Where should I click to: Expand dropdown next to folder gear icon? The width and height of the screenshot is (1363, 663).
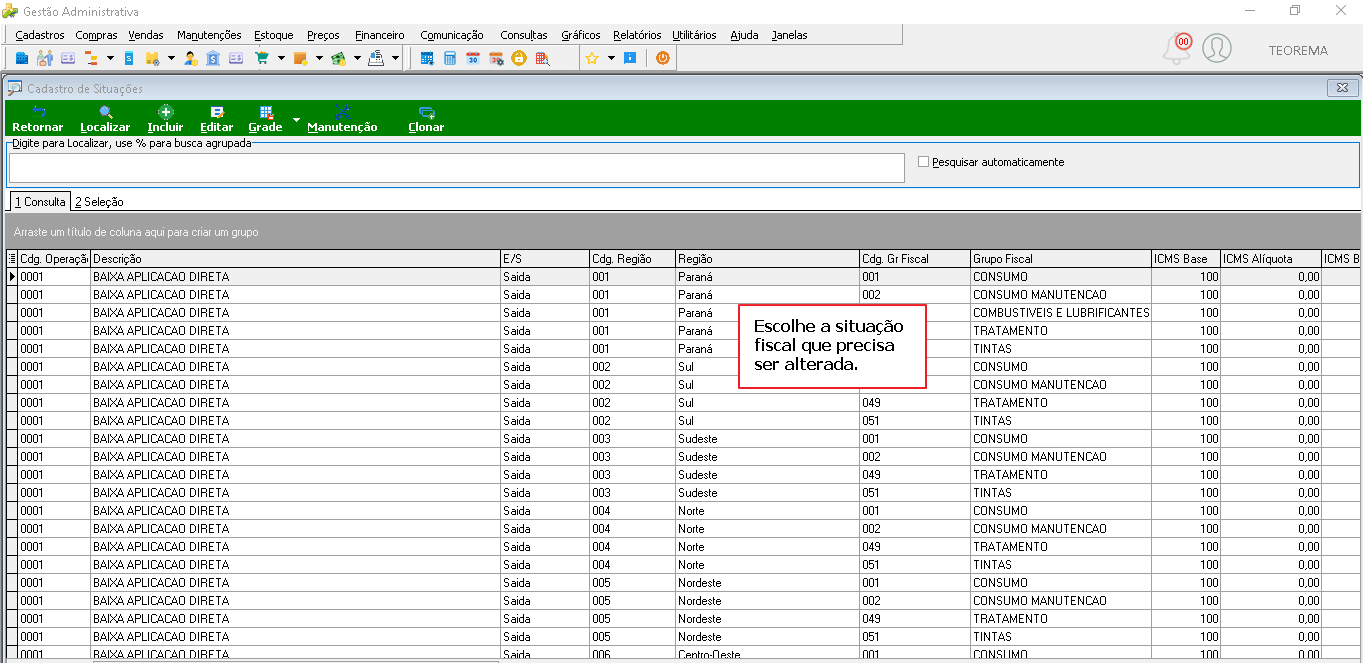point(171,58)
